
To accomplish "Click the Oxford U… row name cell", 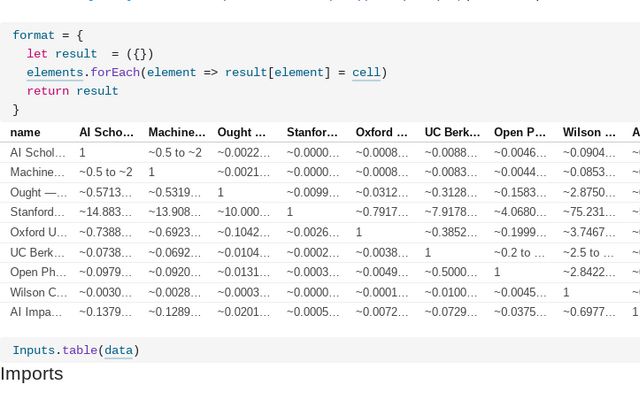I will pos(38,232).
